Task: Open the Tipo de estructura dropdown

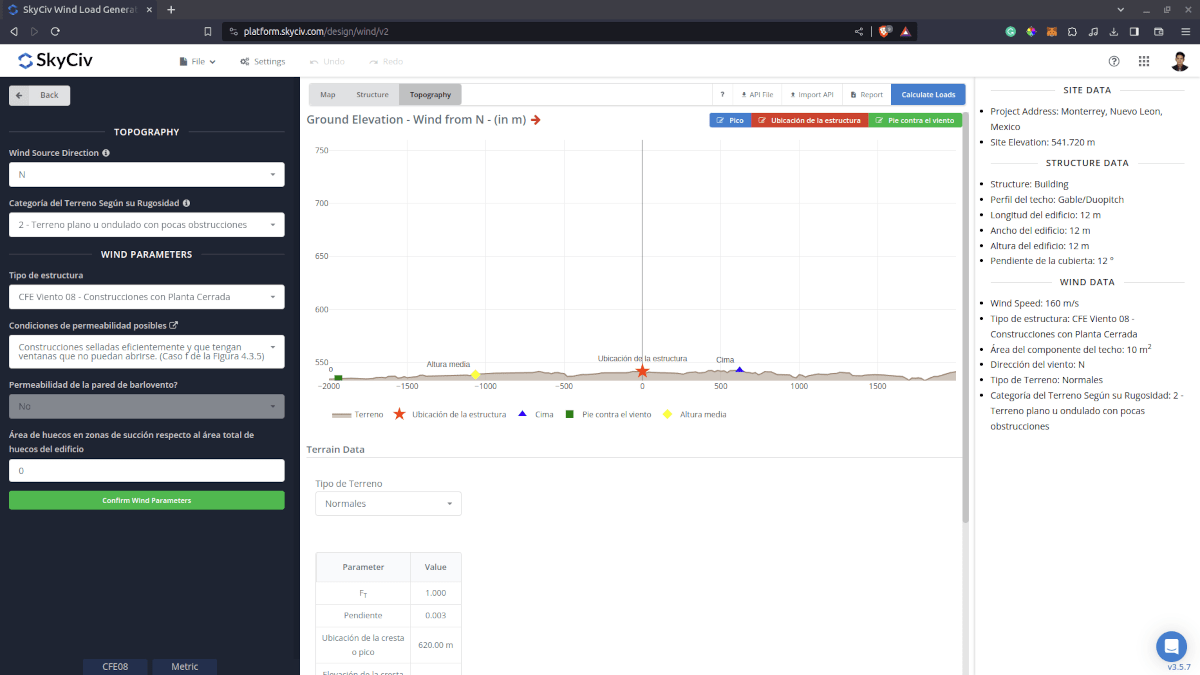Action: [x=146, y=297]
